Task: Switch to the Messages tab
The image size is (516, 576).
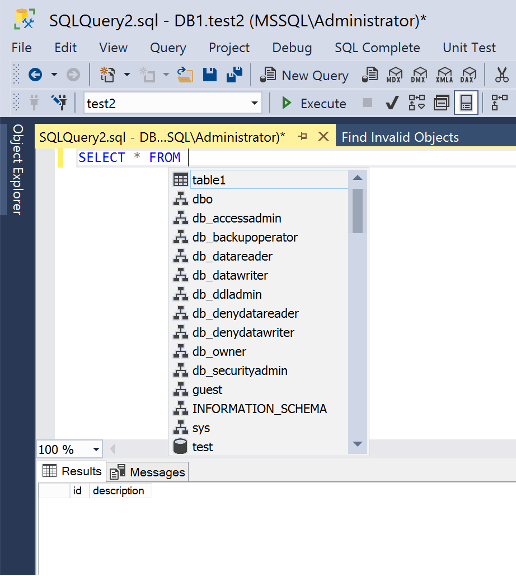Action: pos(148,472)
